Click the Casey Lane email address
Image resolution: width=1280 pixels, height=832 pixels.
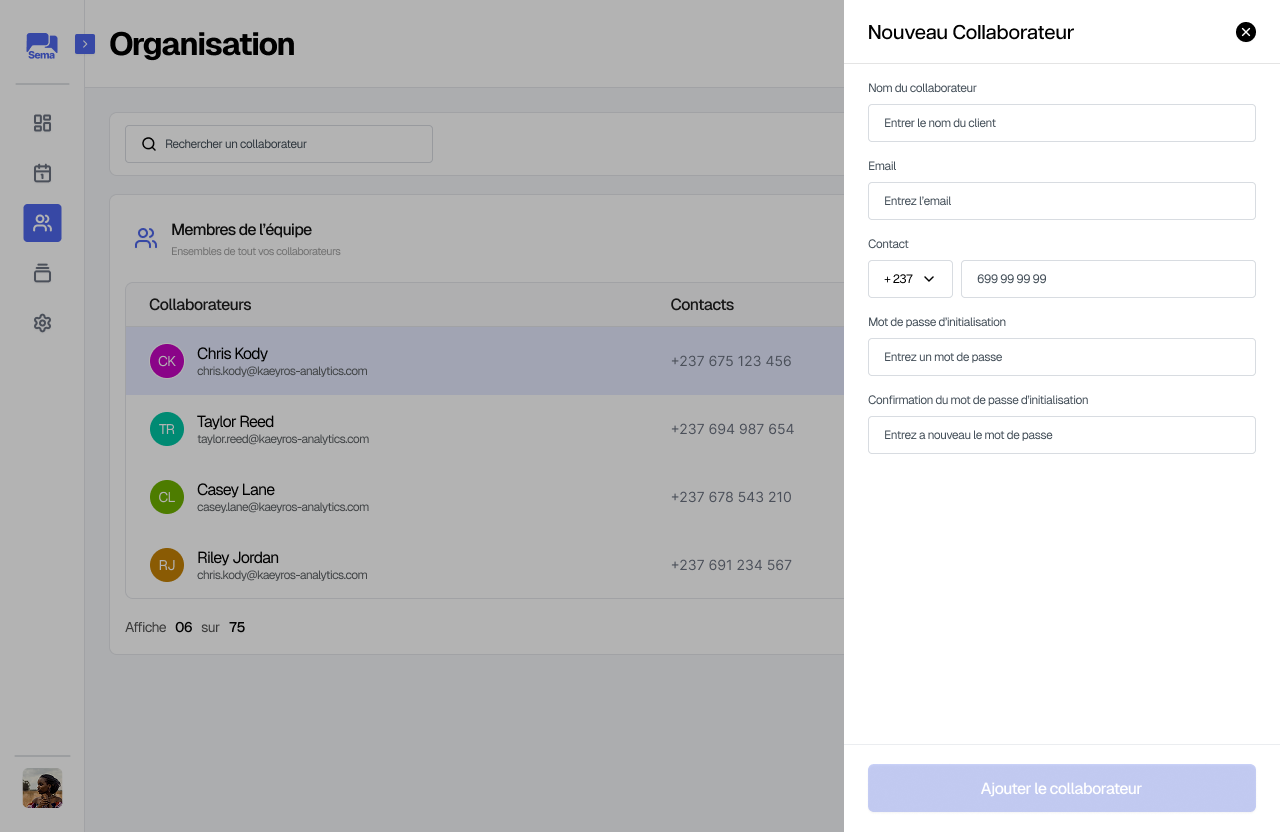[x=283, y=507]
